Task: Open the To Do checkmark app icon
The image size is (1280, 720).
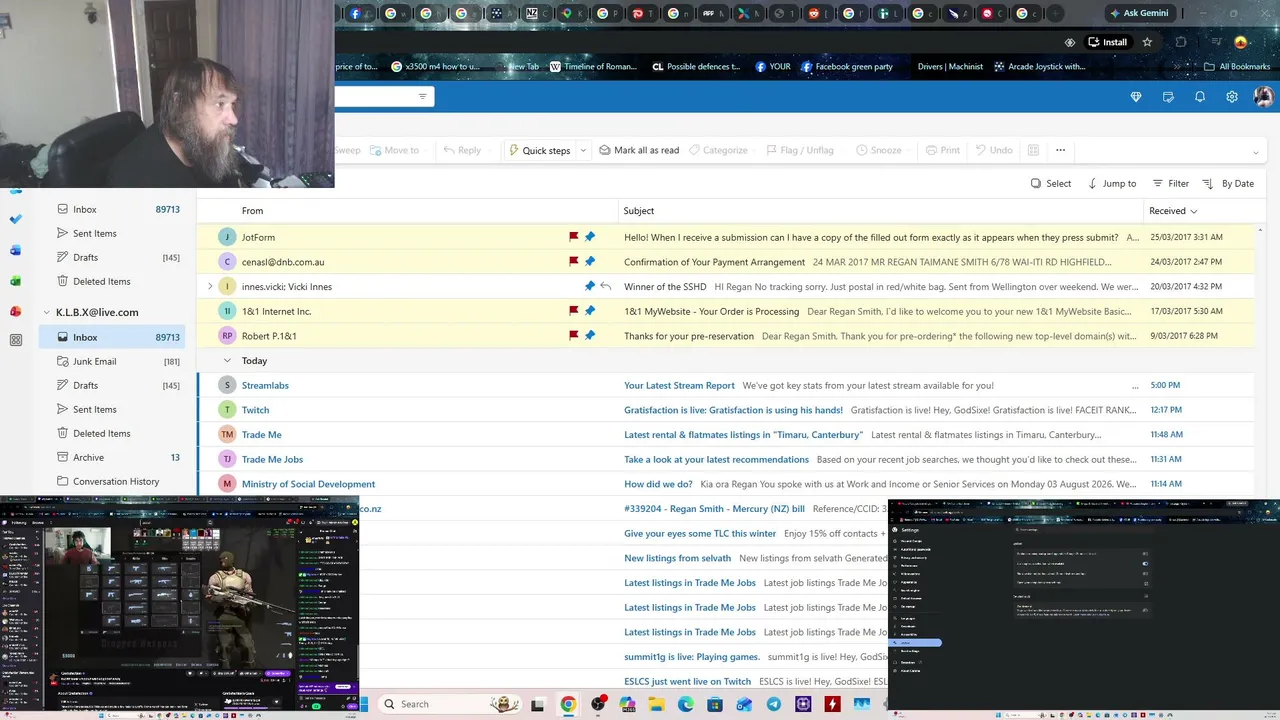Action: click(x=16, y=219)
